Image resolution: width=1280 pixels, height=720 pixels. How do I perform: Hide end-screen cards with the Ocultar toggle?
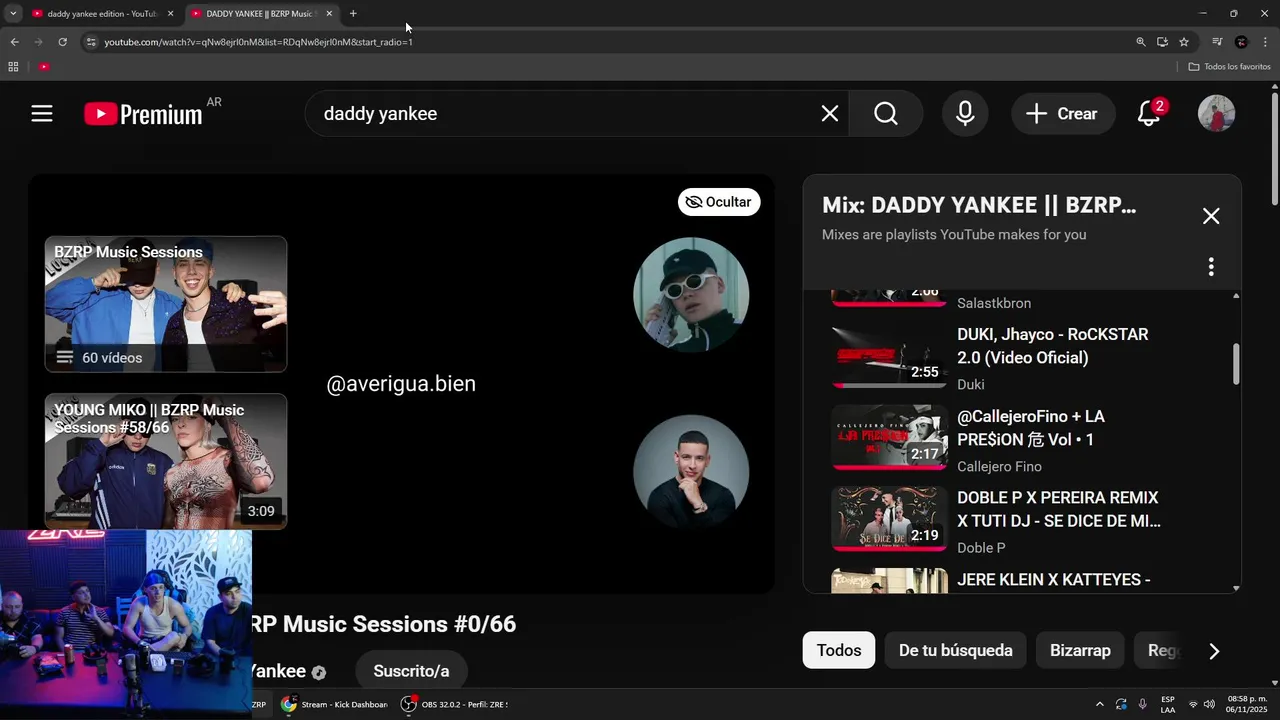(719, 202)
